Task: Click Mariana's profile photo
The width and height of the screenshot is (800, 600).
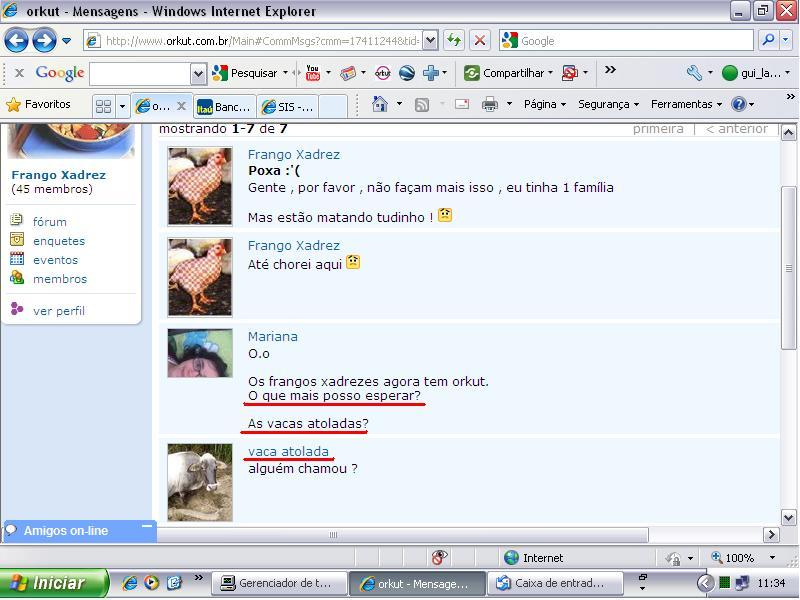Action: (x=200, y=353)
